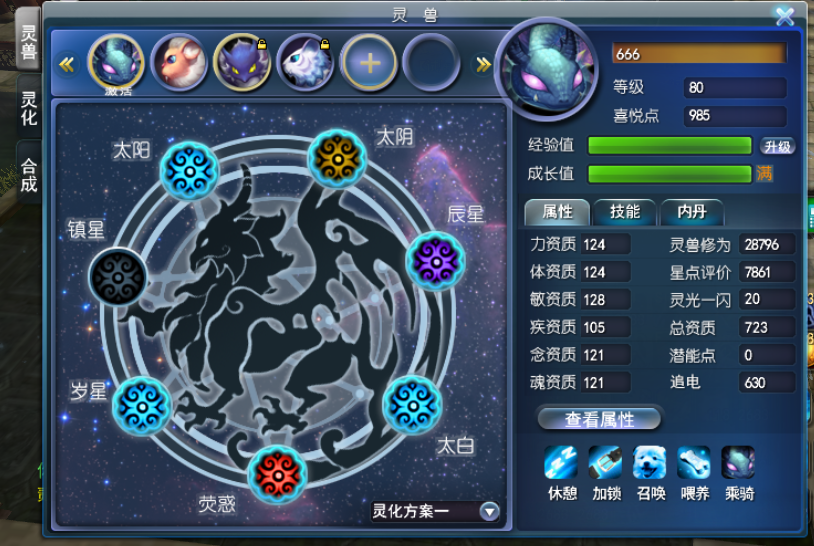
Task: Show next pets with right arrow
Action: point(483,64)
